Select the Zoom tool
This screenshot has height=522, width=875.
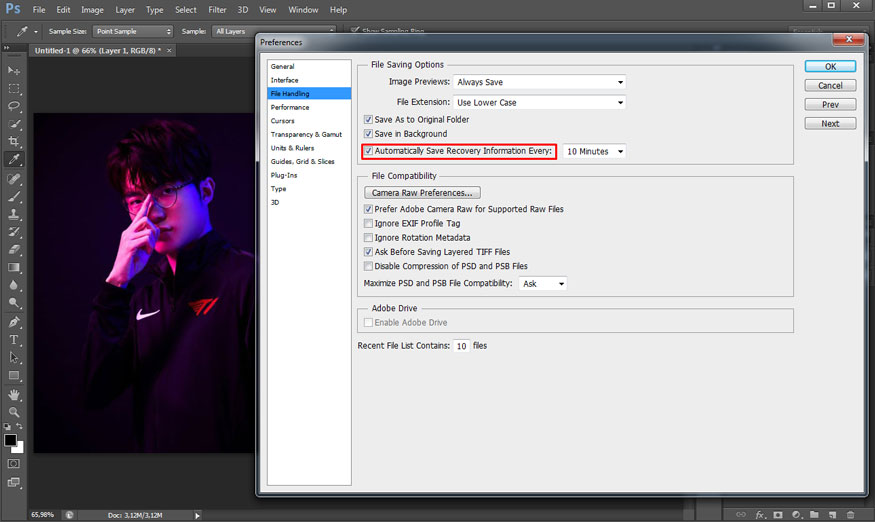pos(14,413)
